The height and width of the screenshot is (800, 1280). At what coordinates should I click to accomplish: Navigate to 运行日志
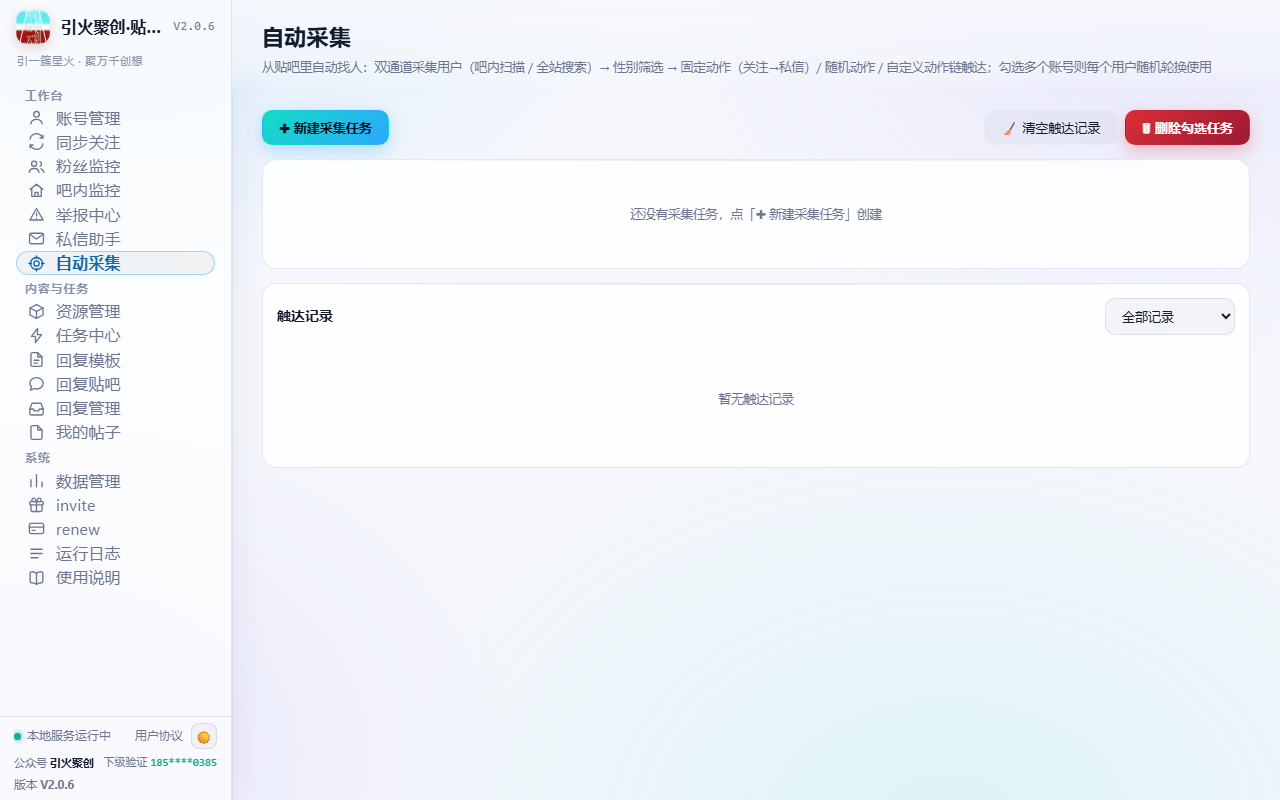pos(115,553)
